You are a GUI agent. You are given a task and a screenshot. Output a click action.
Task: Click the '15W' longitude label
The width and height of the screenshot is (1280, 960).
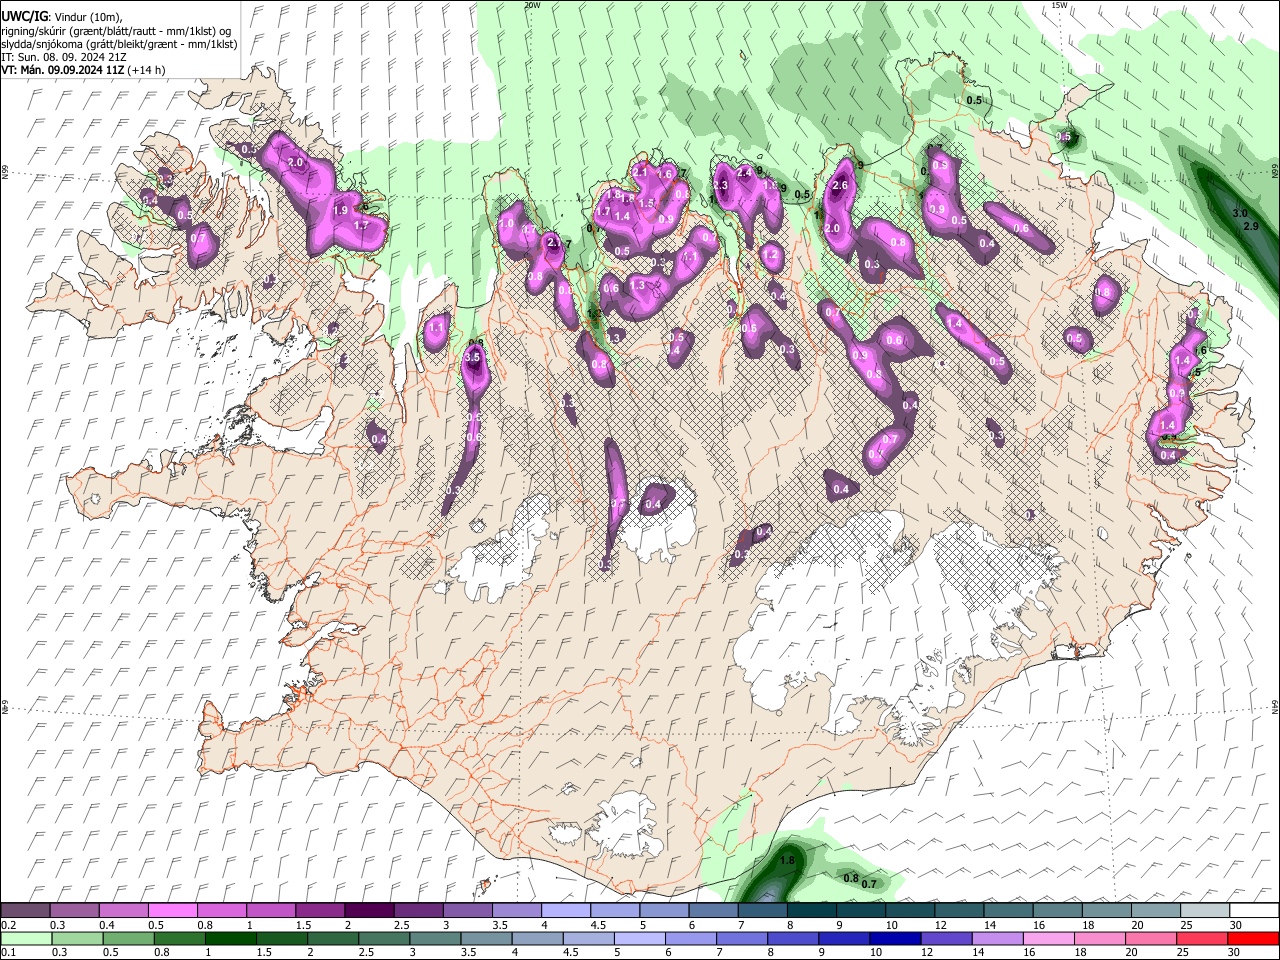[1059, 5]
